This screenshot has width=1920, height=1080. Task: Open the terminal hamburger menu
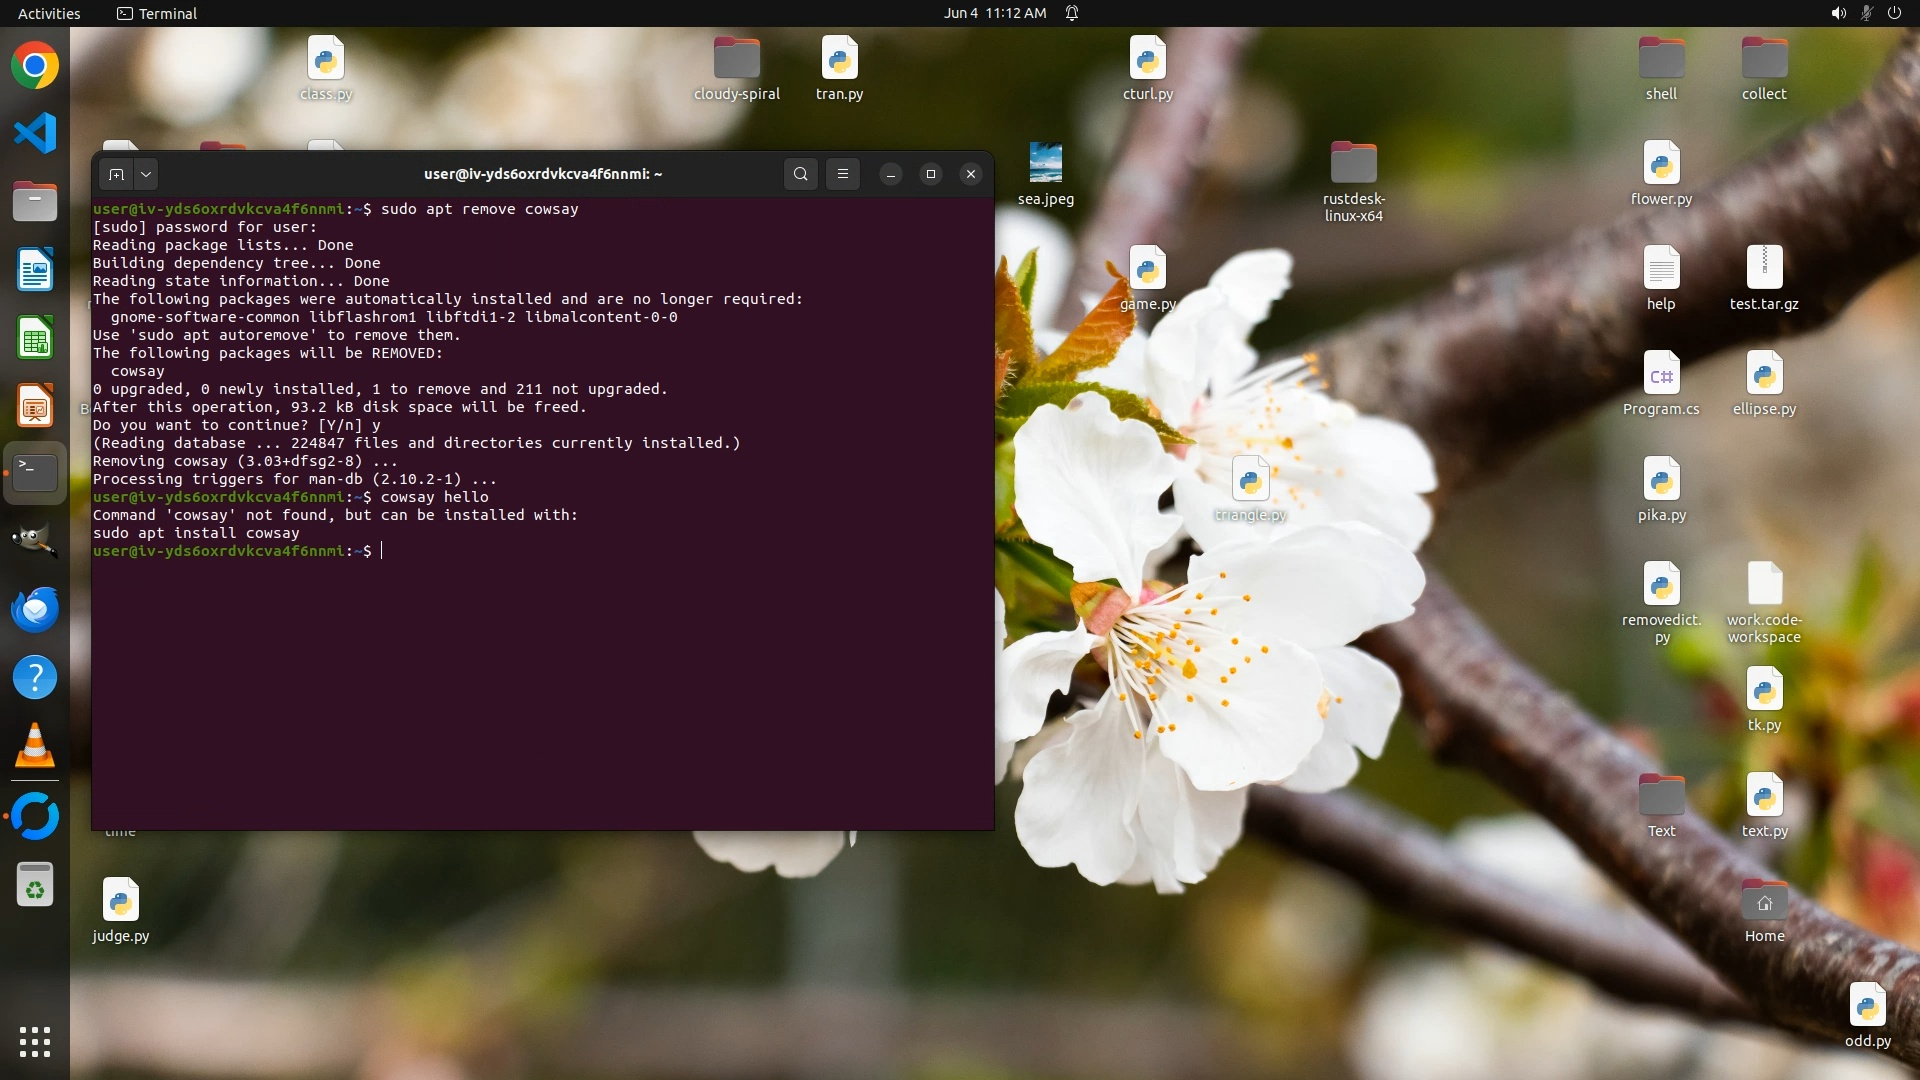point(843,174)
